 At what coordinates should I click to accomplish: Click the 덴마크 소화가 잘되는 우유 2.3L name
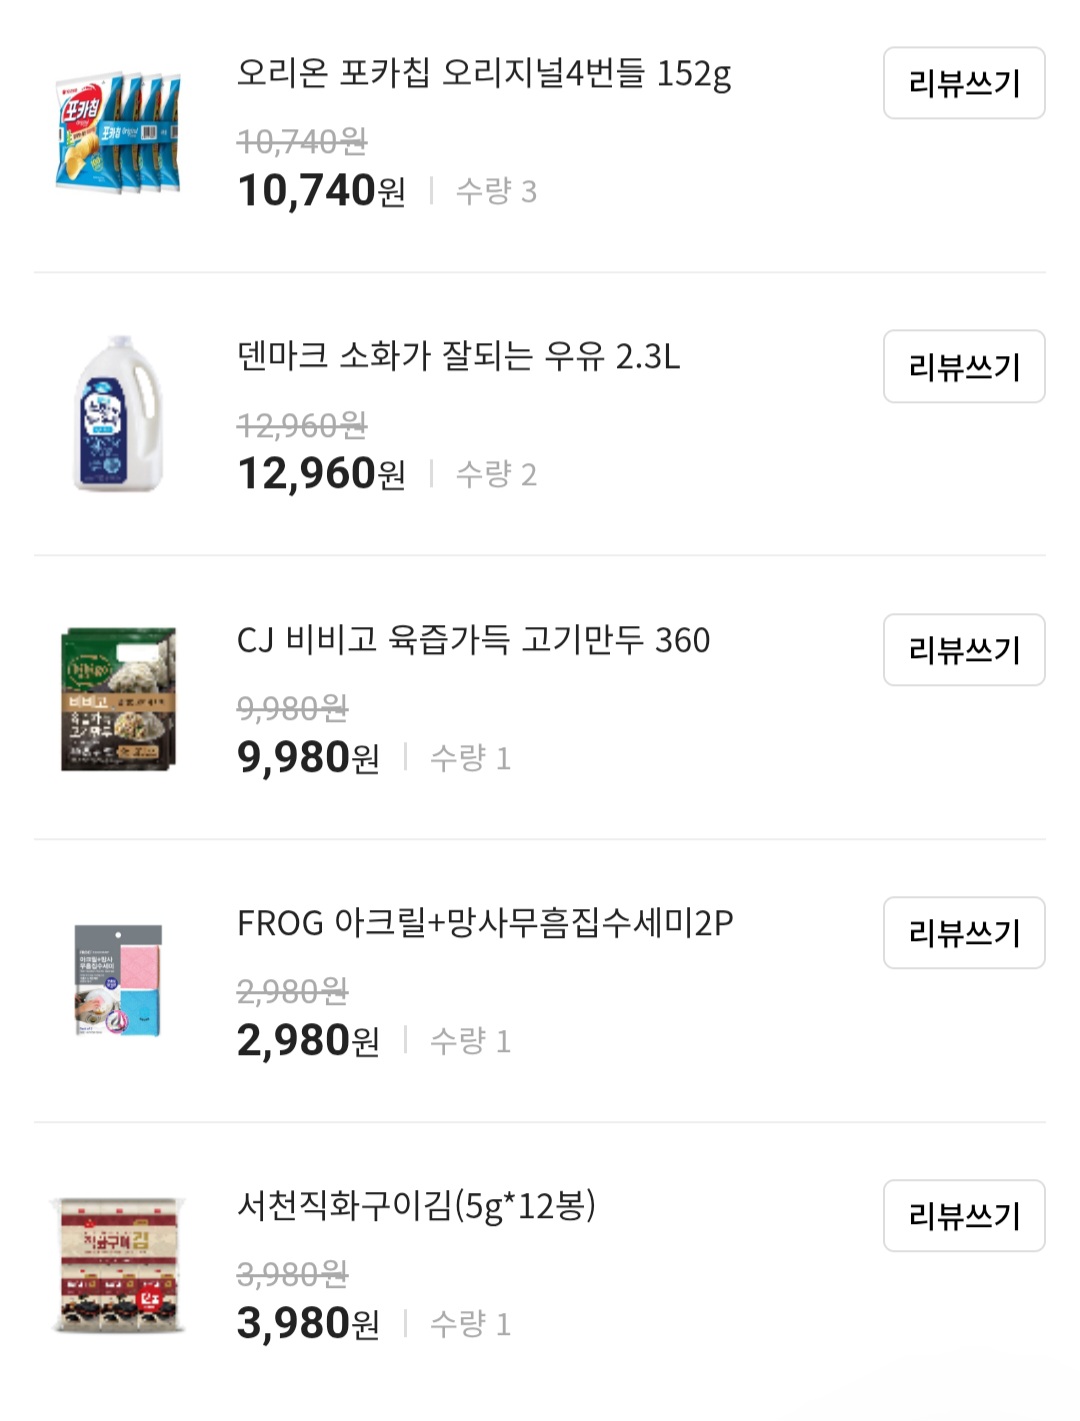(458, 357)
